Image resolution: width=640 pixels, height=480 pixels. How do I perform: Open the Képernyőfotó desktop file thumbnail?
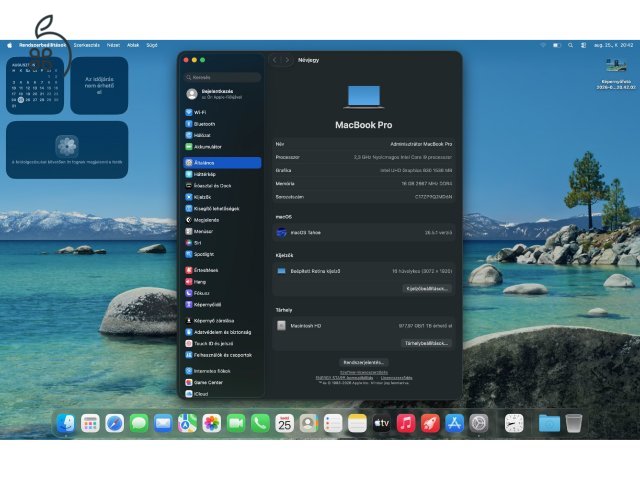click(x=616, y=65)
